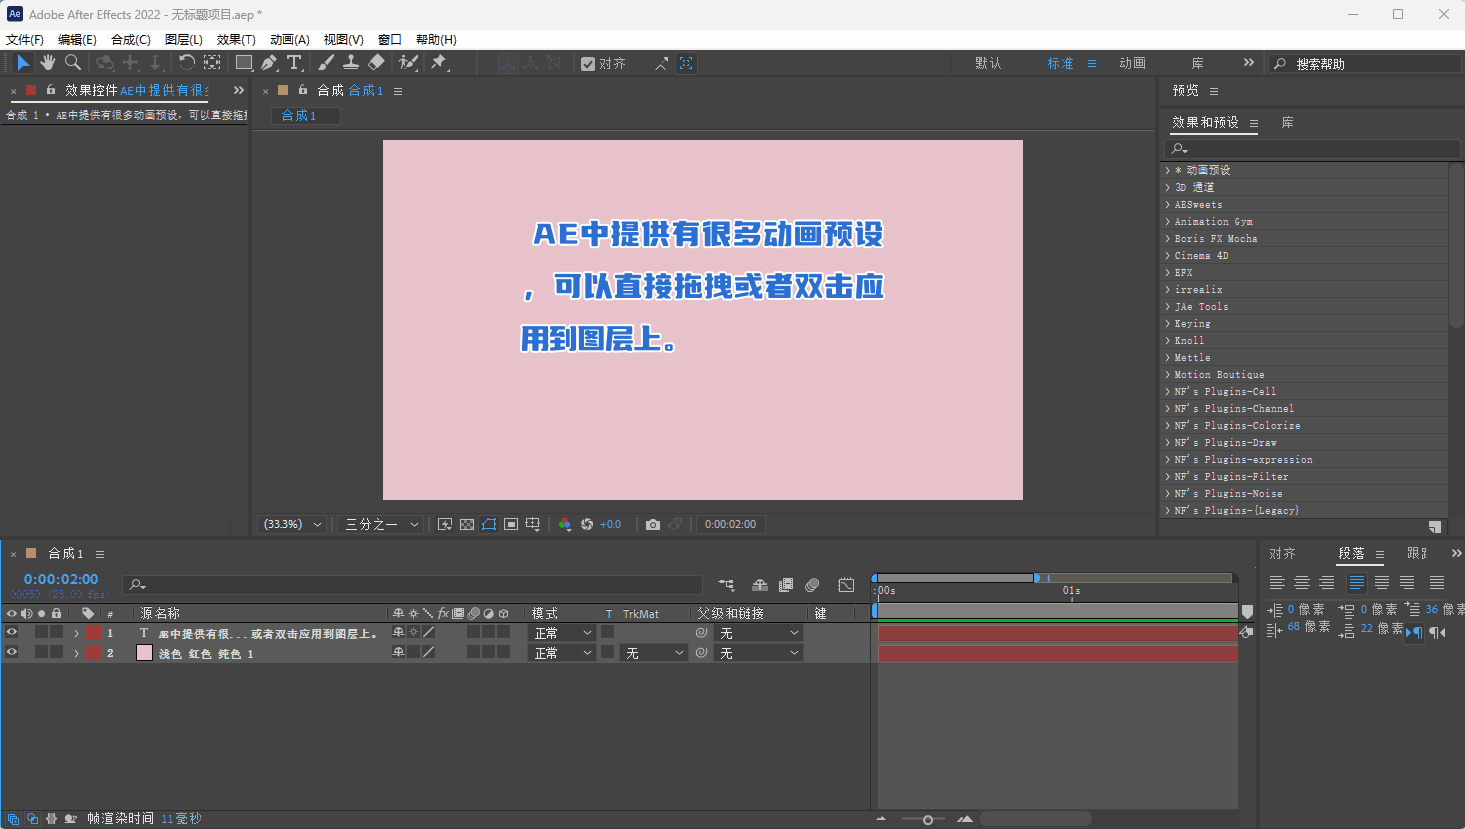Screen dimensions: 1465x829
Task: Click the snapshot camera icon in viewer
Action: point(653,524)
